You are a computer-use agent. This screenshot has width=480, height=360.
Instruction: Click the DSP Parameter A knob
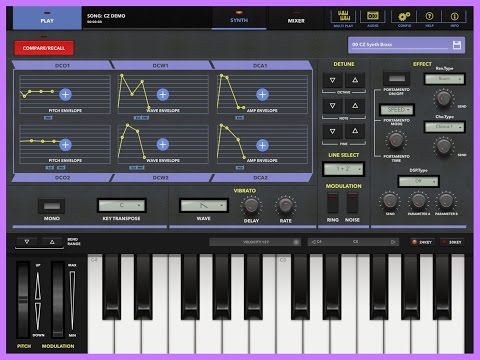[x=418, y=201]
